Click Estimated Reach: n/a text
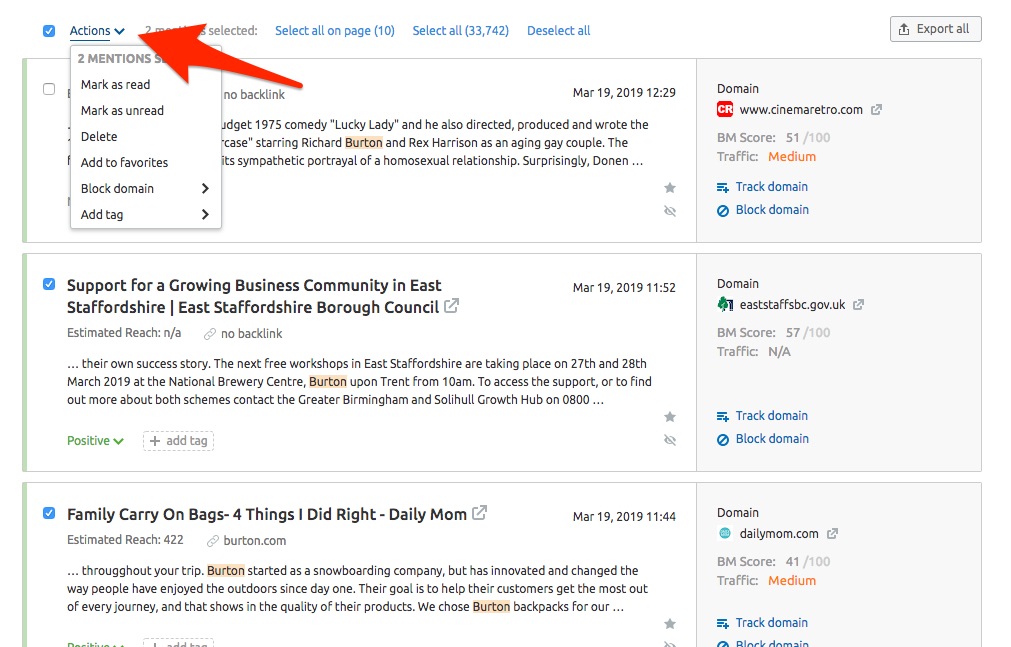Image resolution: width=1011 pixels, height=647 pixels. tap(124, 332)
